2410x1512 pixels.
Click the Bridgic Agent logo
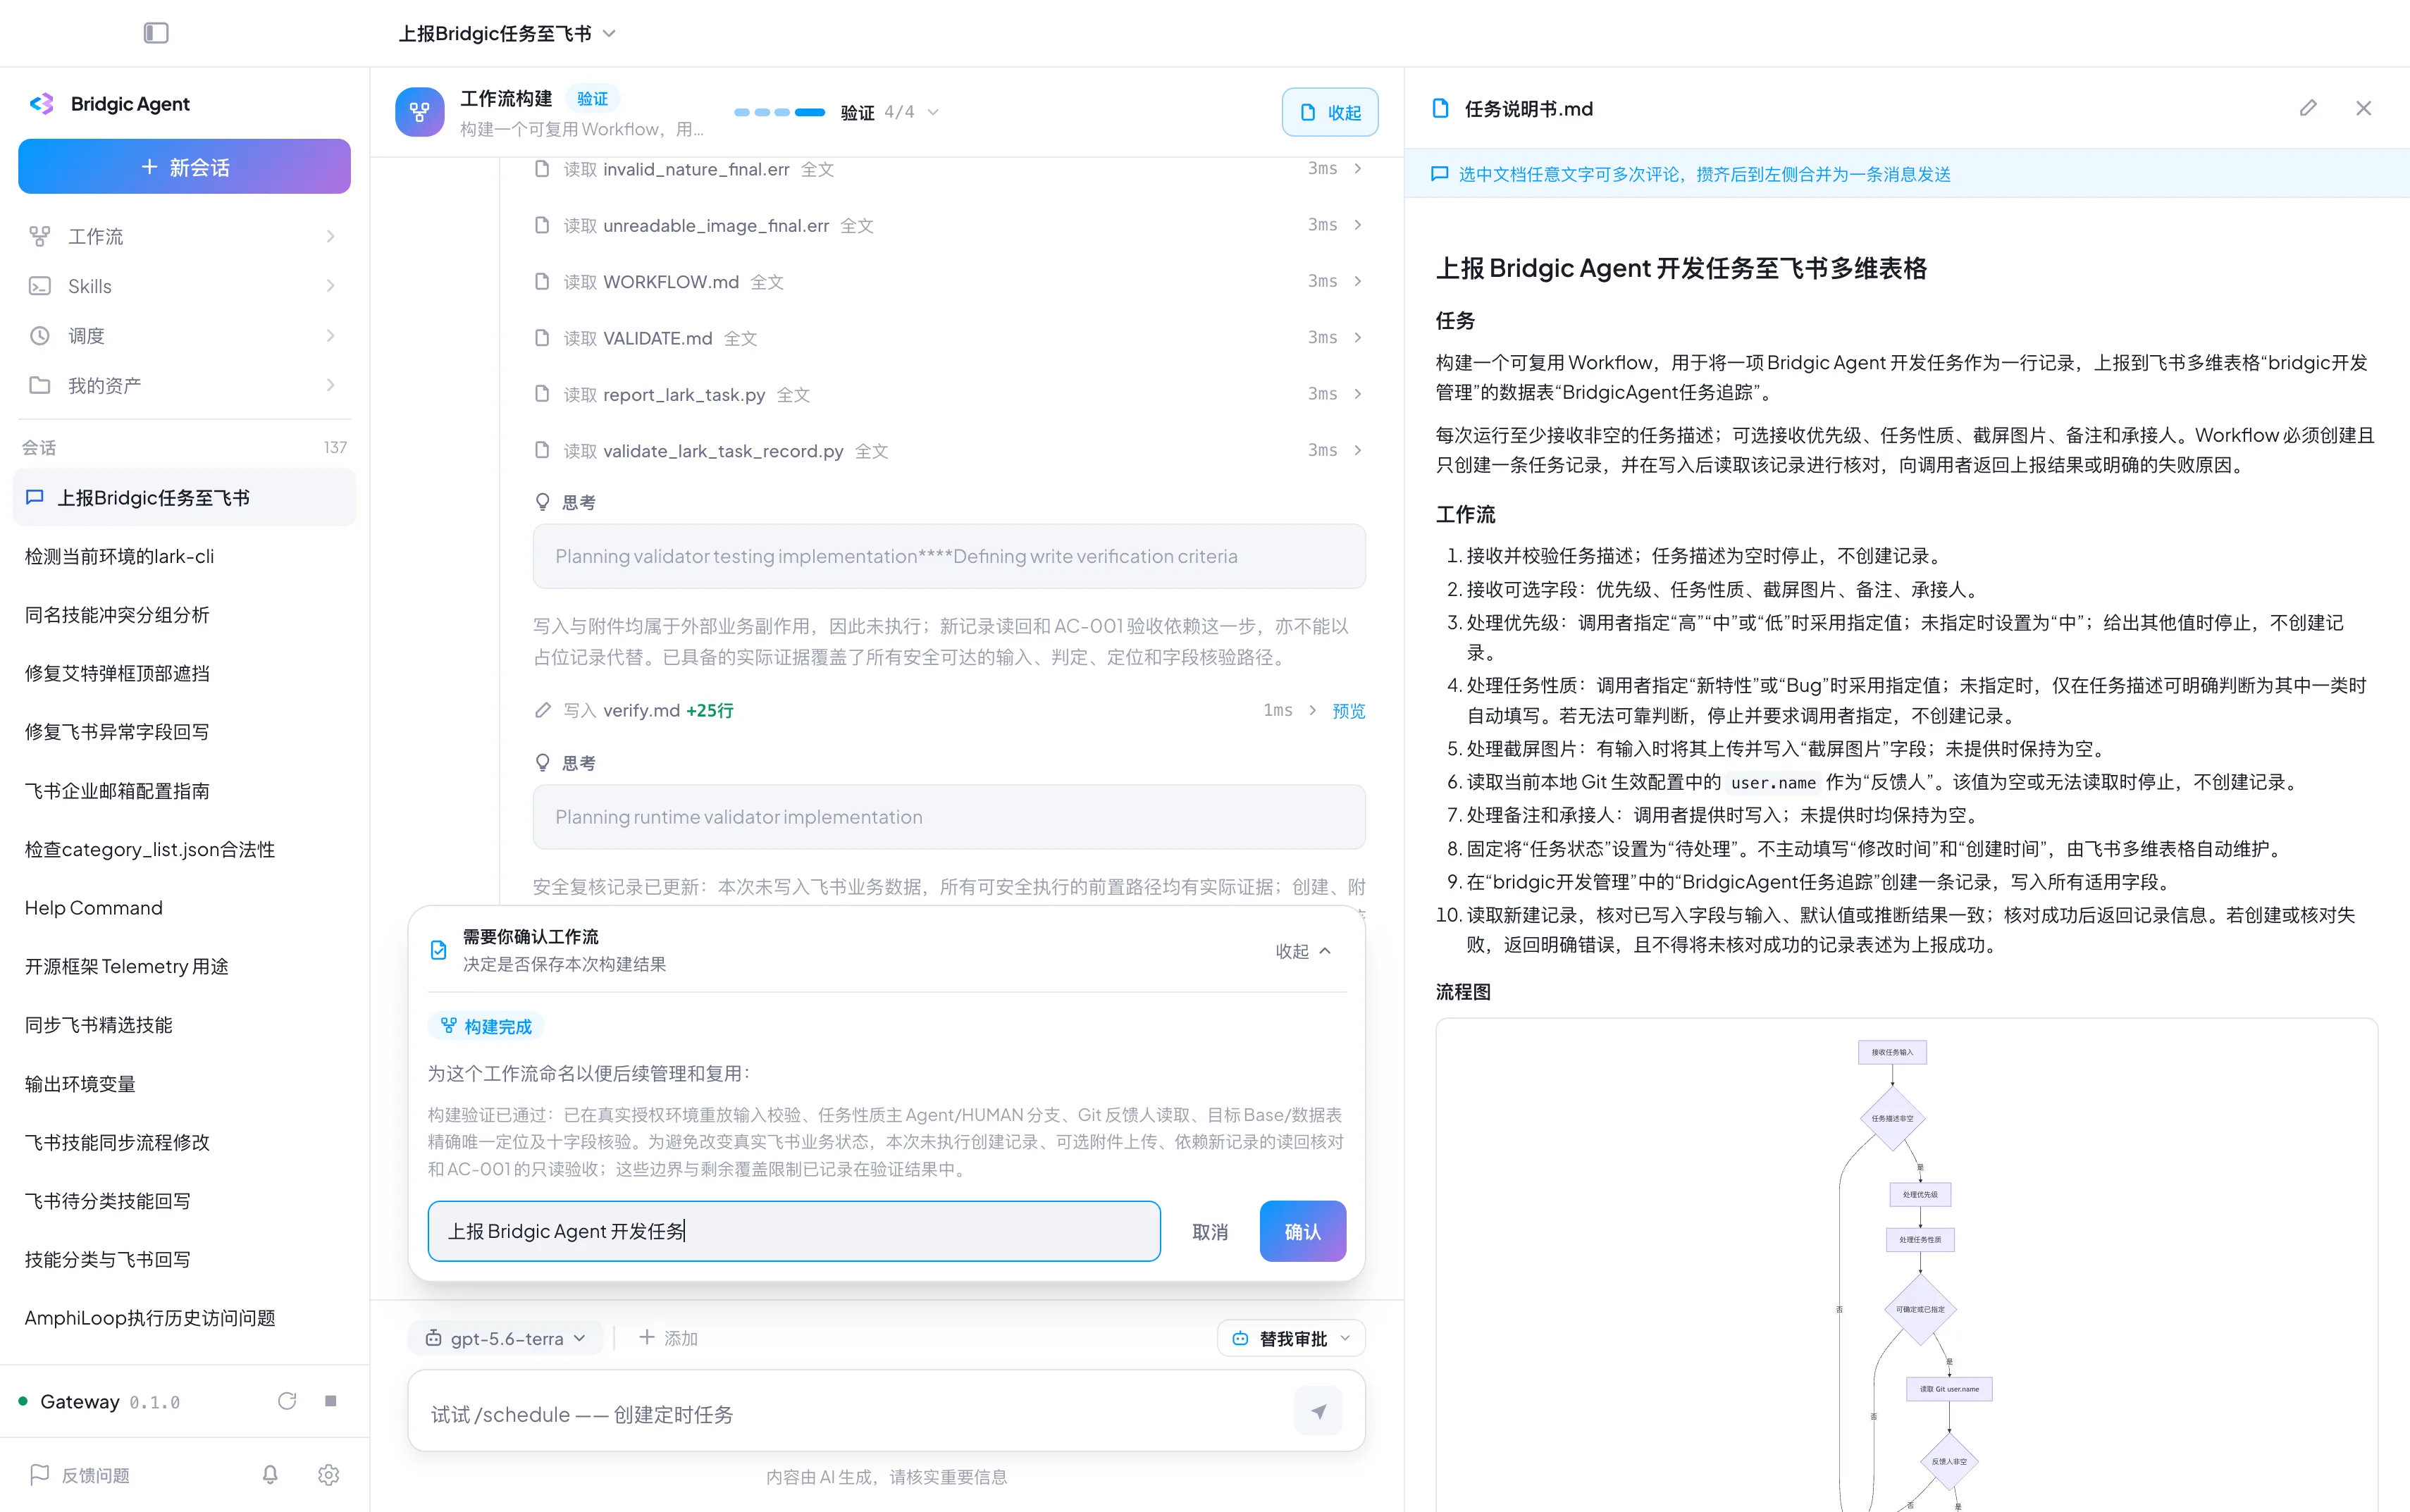pos(41,104)
